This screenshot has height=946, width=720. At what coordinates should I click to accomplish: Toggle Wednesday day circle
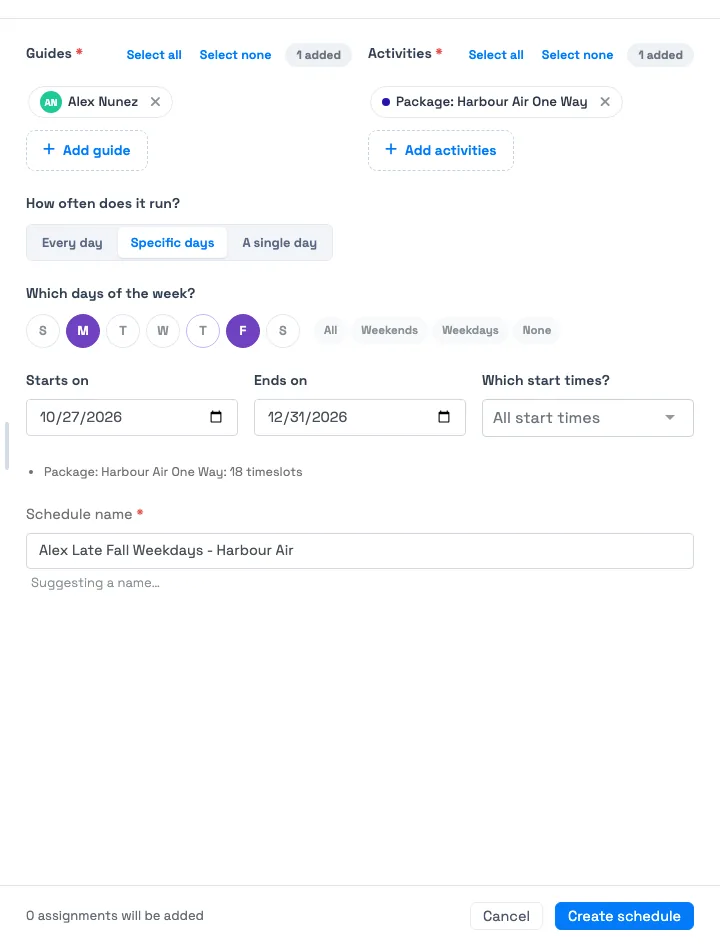click(x=163, y=331)
